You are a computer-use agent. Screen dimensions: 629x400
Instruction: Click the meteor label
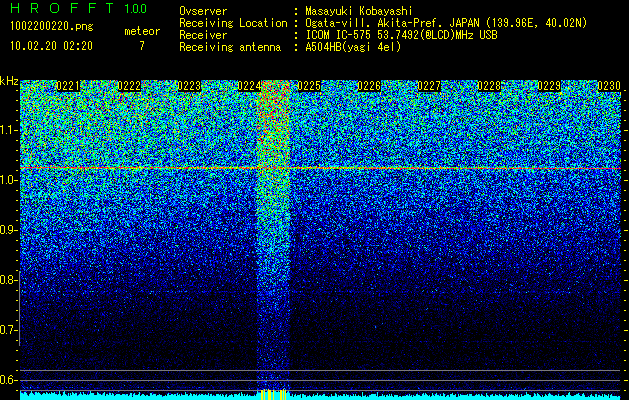pos(142,31)
